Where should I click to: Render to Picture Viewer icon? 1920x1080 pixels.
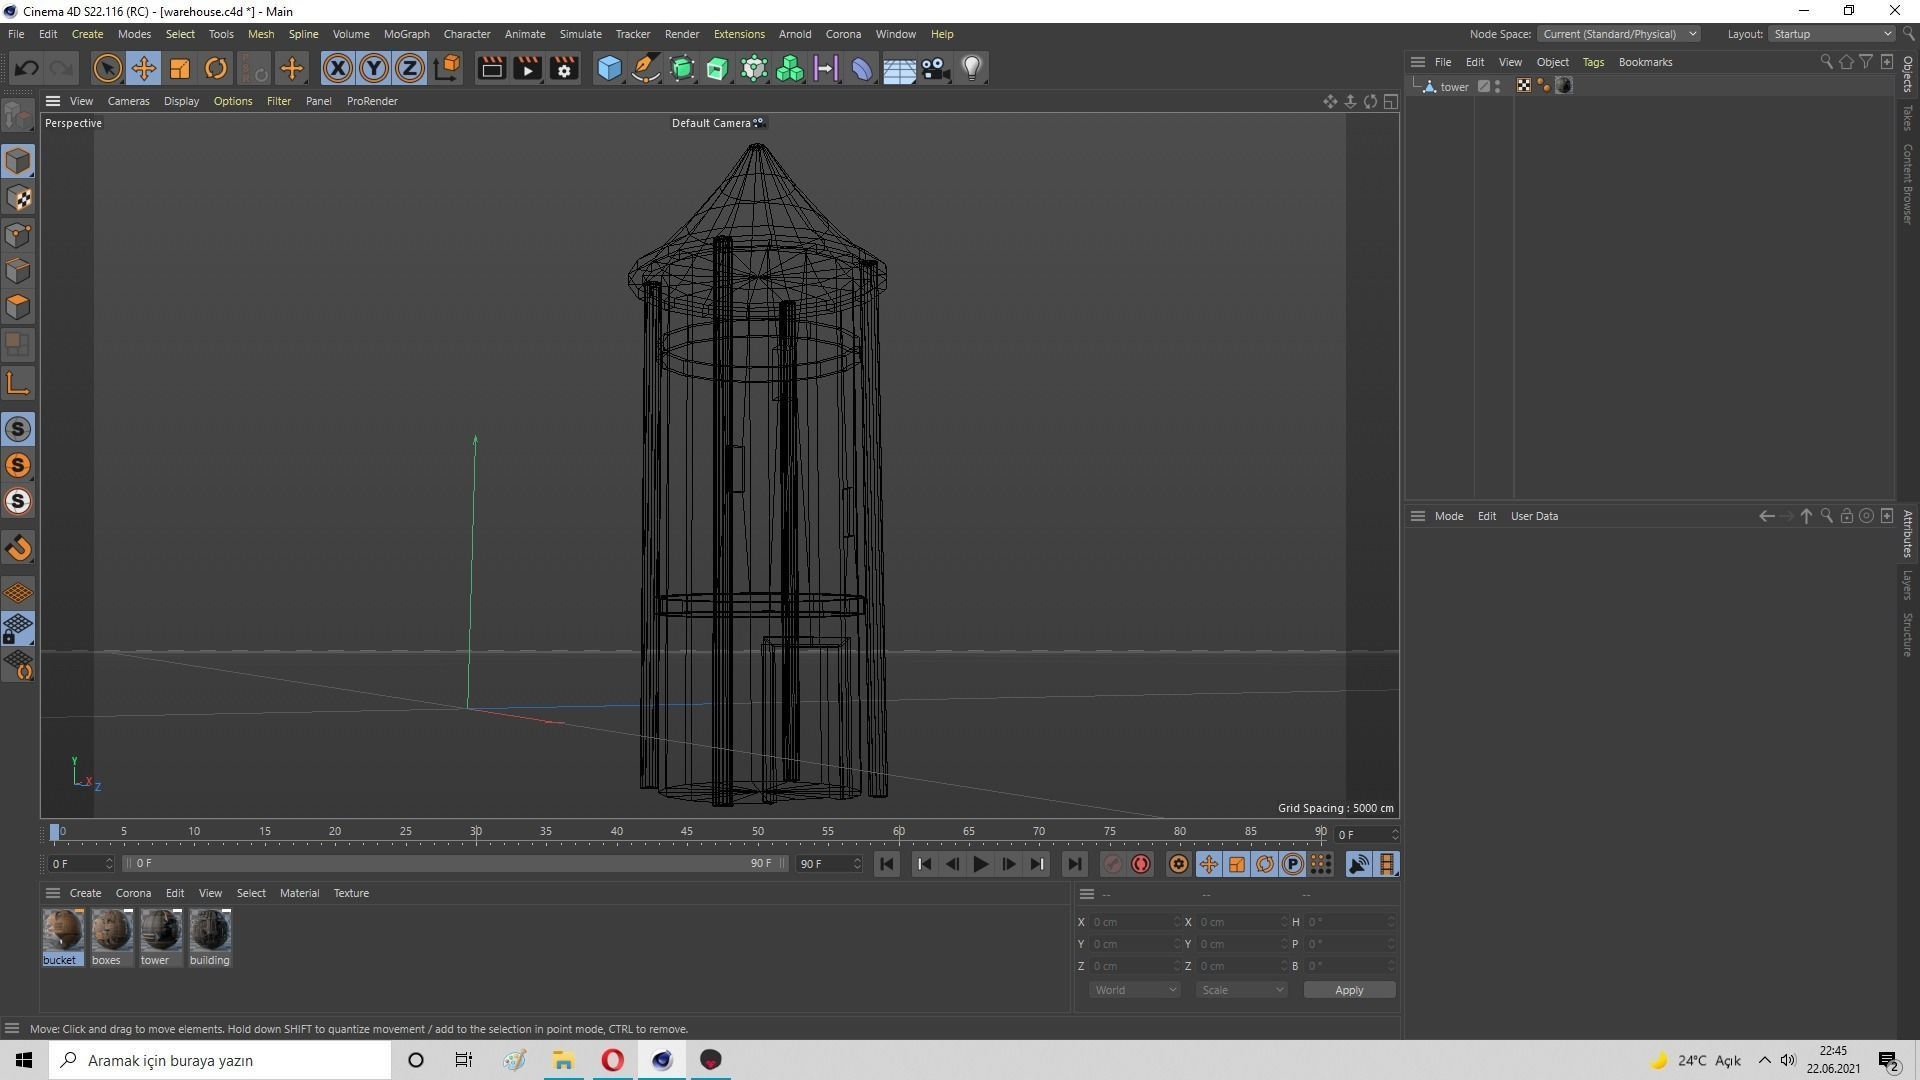tap(527, 68)
